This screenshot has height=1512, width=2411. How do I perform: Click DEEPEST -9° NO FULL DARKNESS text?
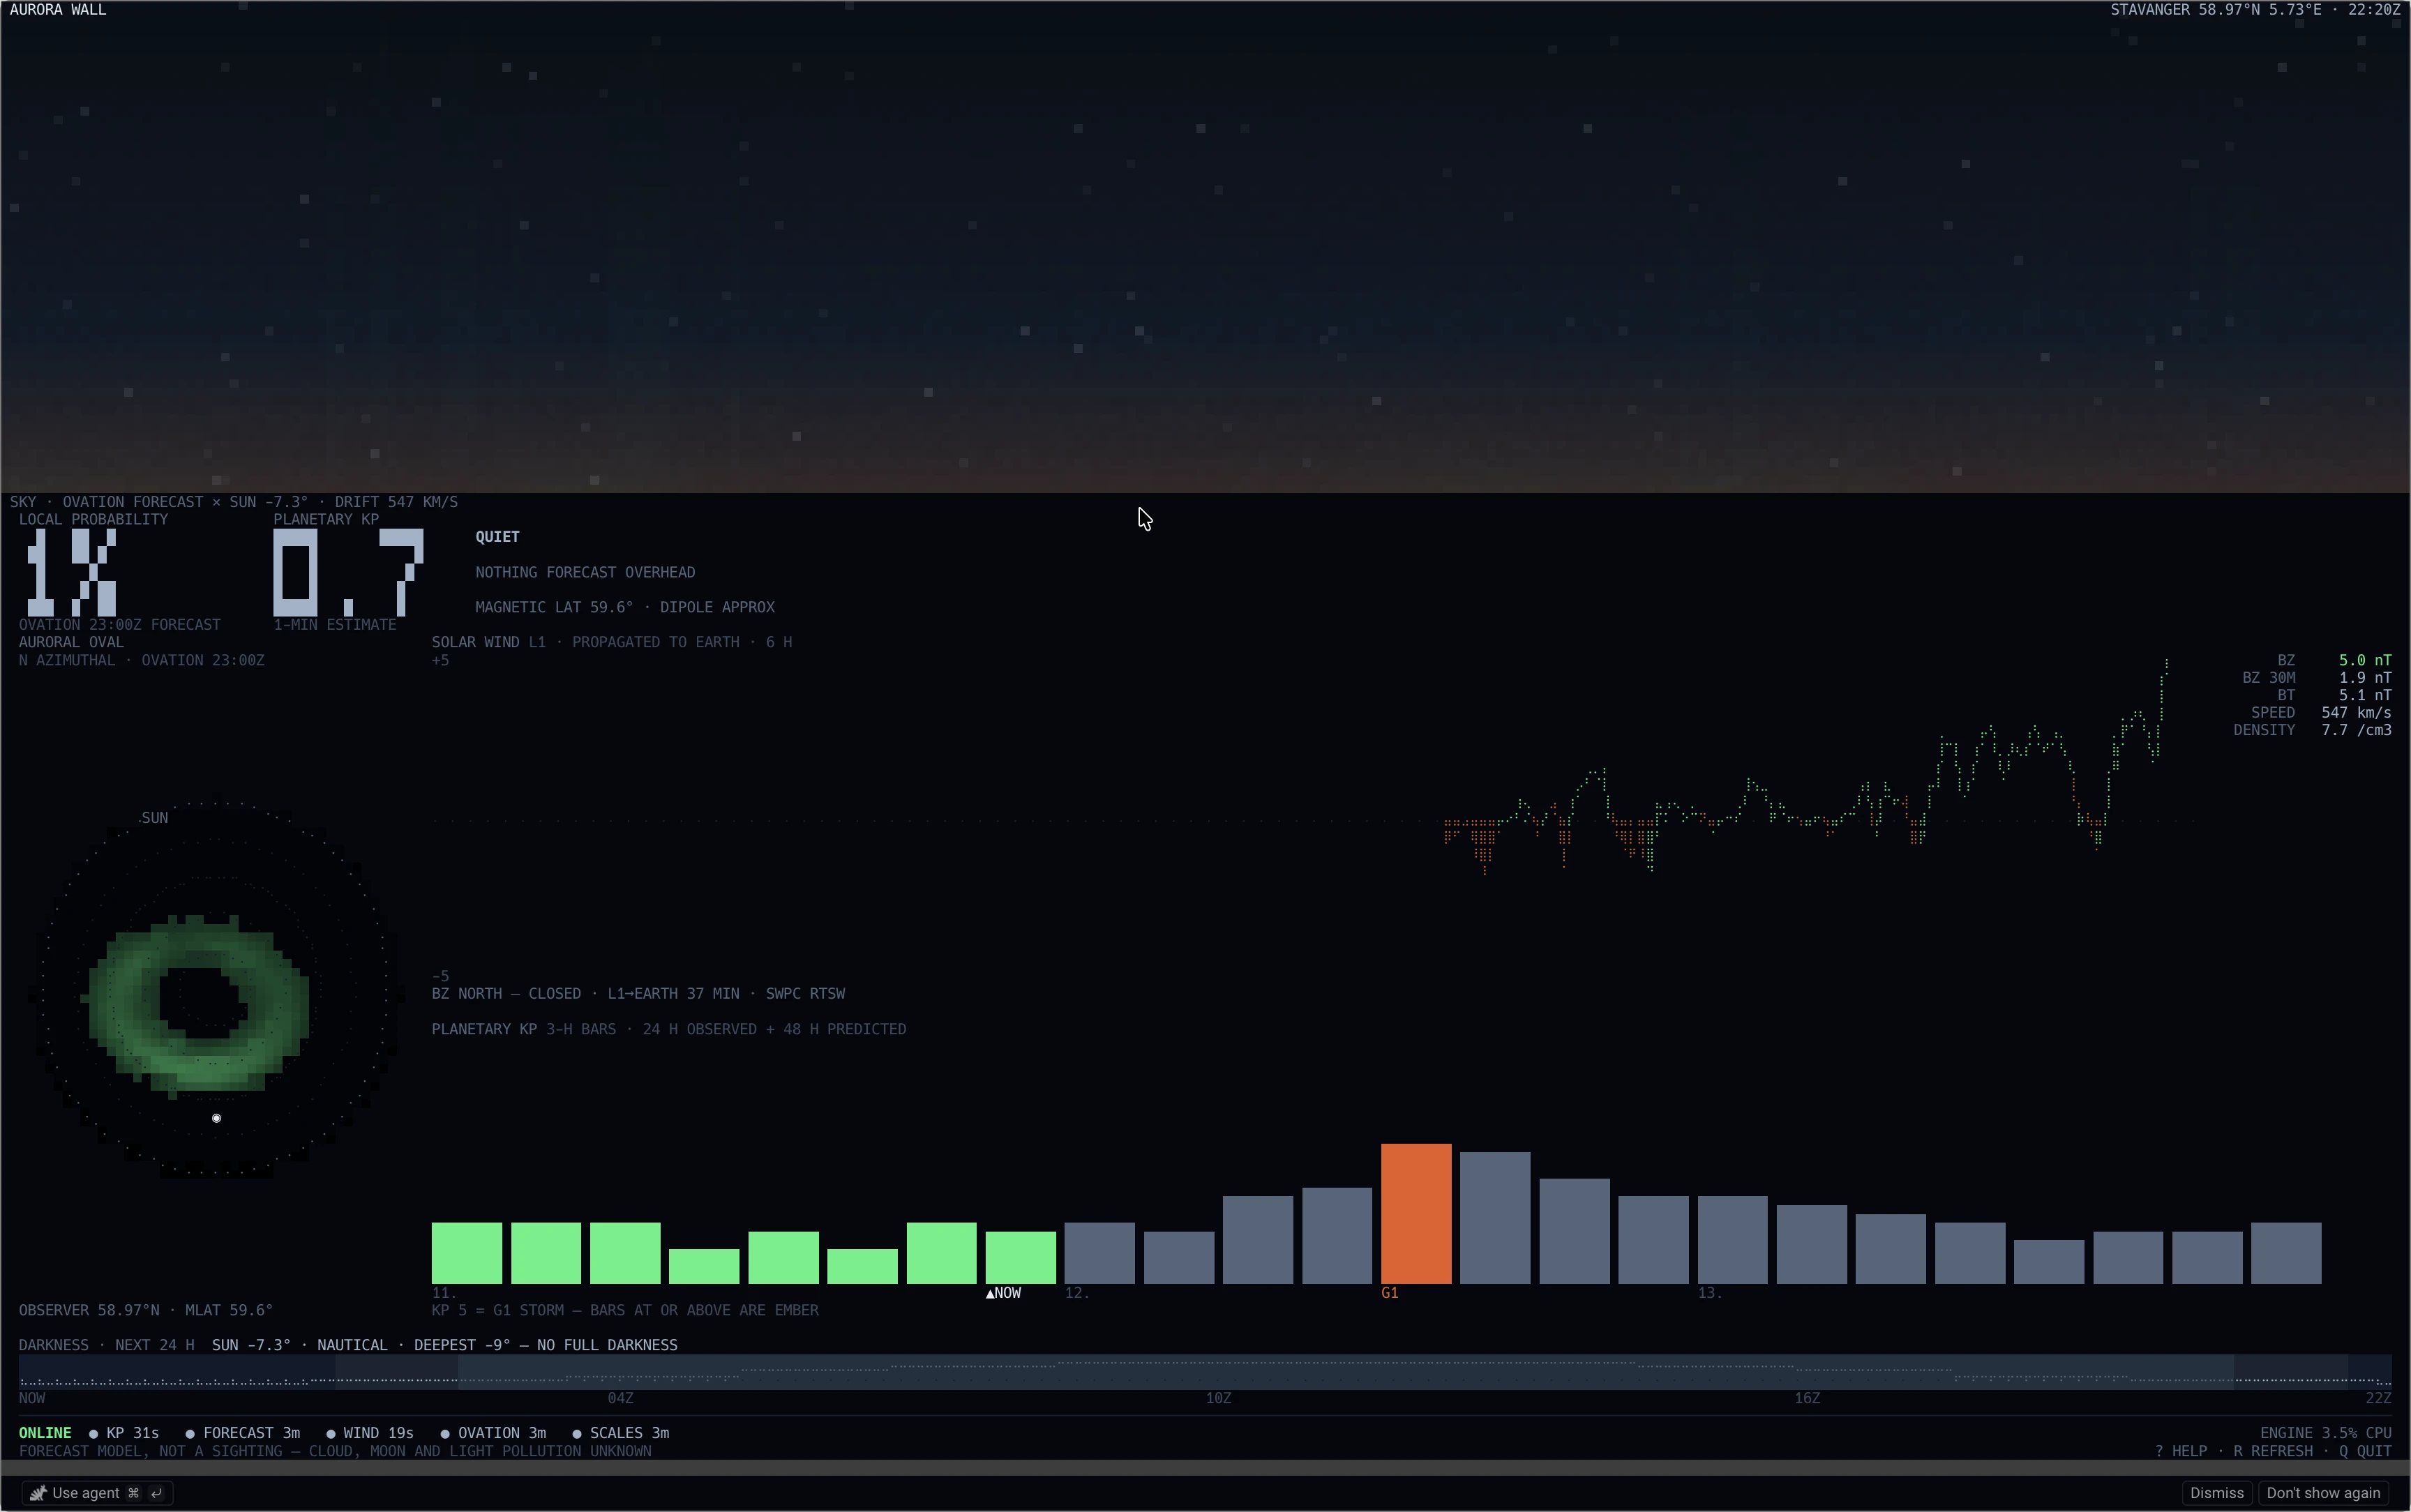[546, 1345]
